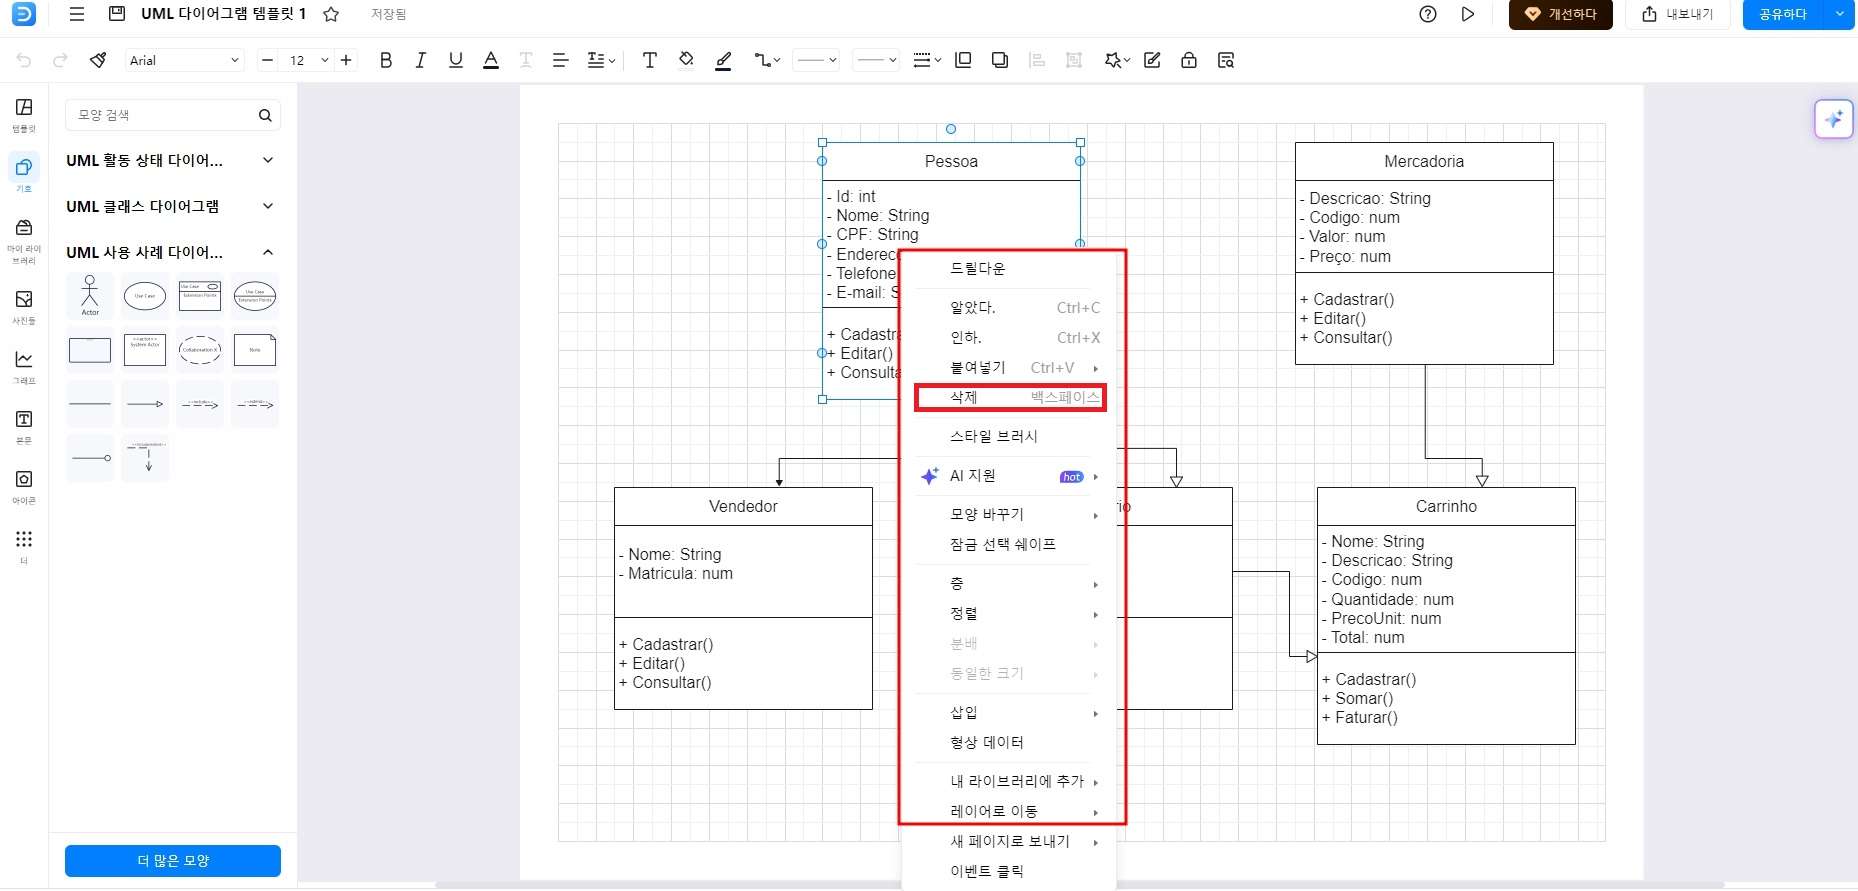The image size is (1858, 891).
Task: Open the 템플릿 templates sidebar panel
Action: coord(24,115)
